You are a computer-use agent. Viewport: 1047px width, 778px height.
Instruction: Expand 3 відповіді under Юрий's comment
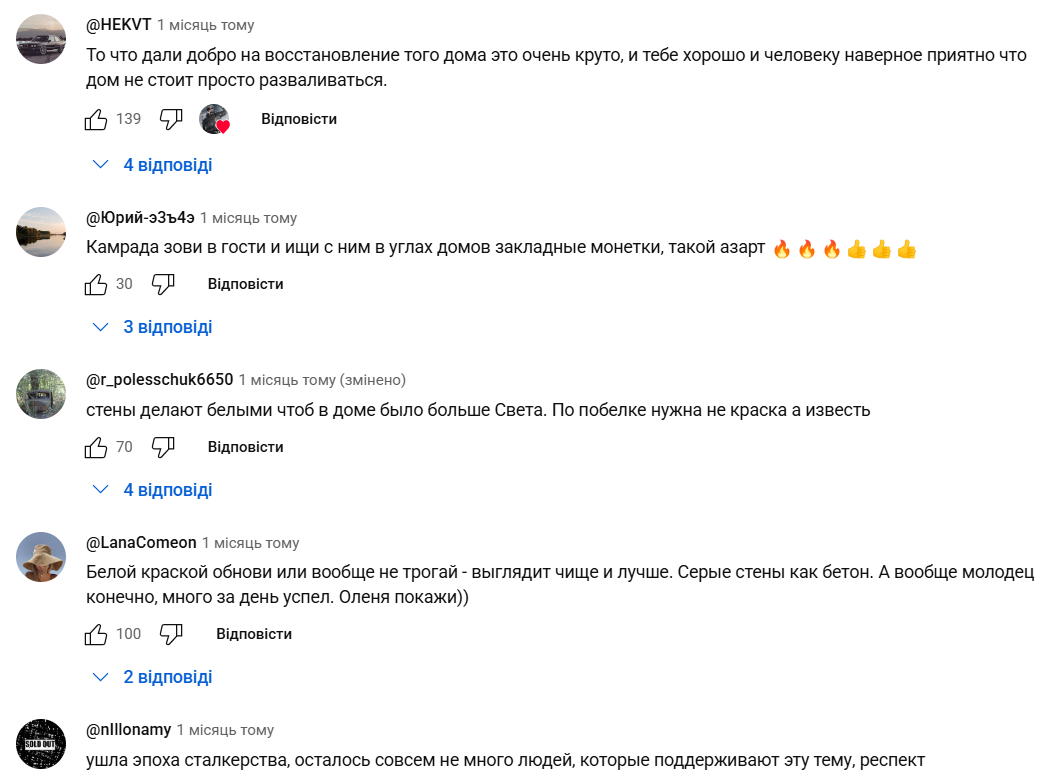(x=152, y=327)
